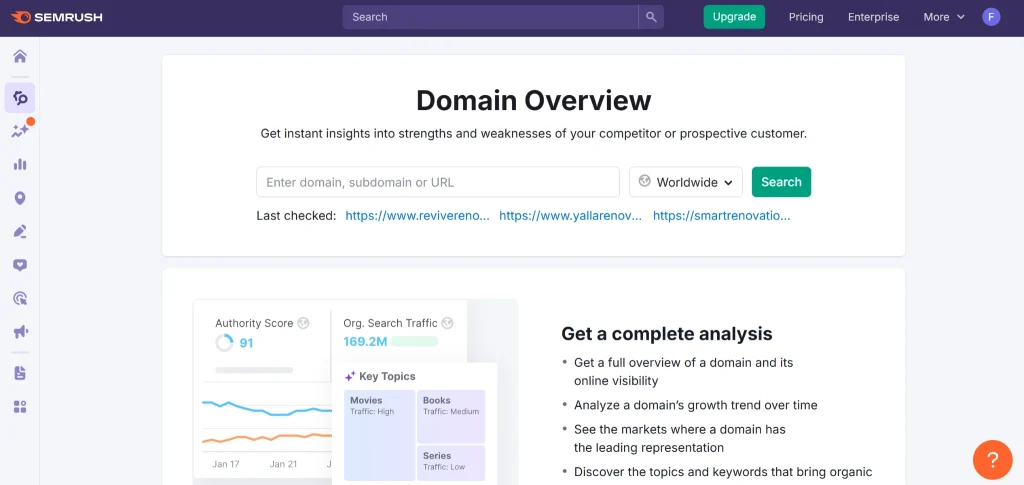1024x485 pixels.
Task: Select the SEO toolkit sidebar icon
Action: [x=20, y=98]
